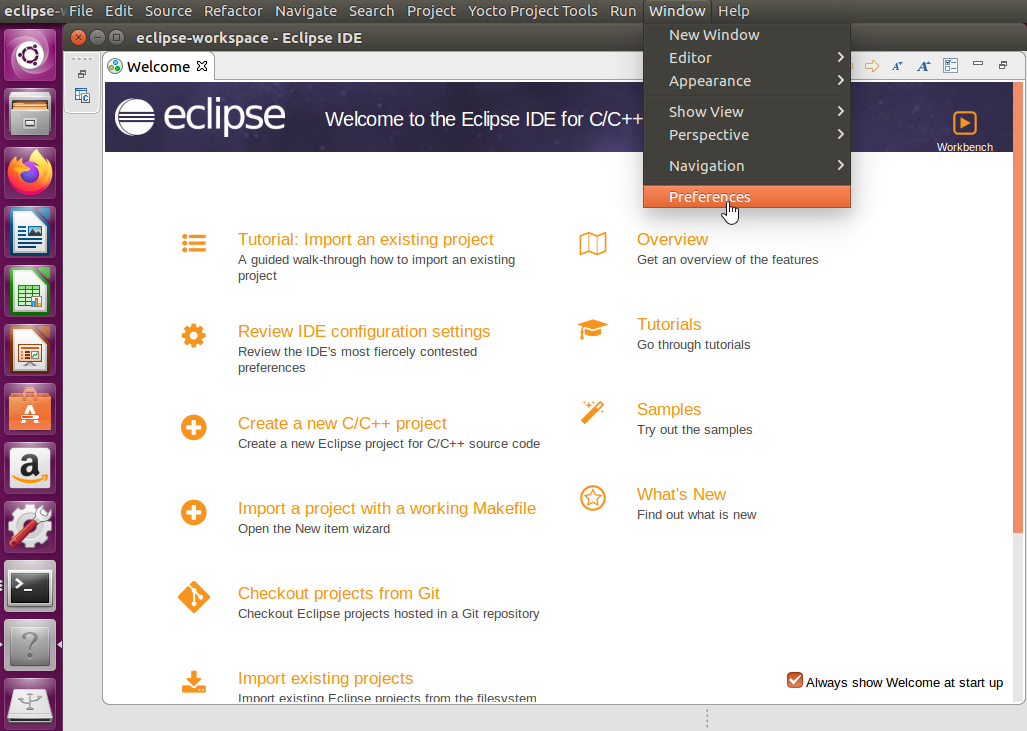This screenshot has width=1027, height=731.
Task: Open the File menu
Action: pos(81,11)
